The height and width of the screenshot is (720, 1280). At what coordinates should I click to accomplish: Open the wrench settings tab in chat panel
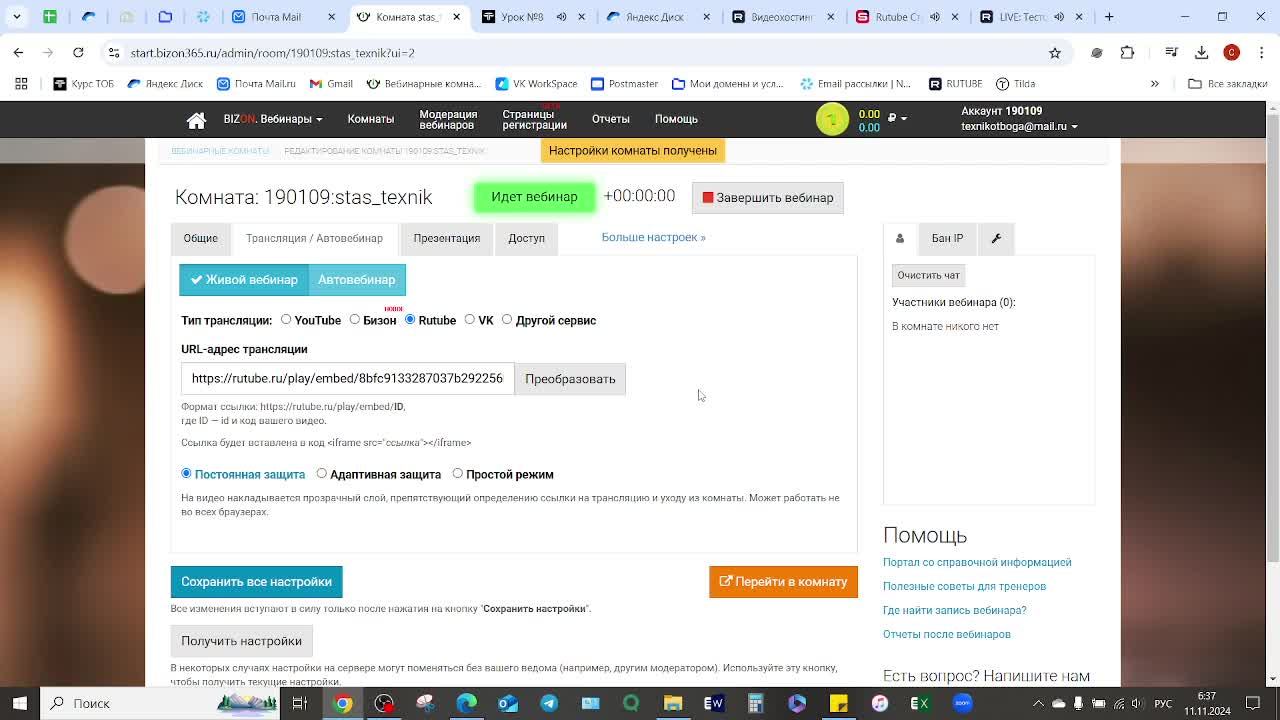[996, 238]
